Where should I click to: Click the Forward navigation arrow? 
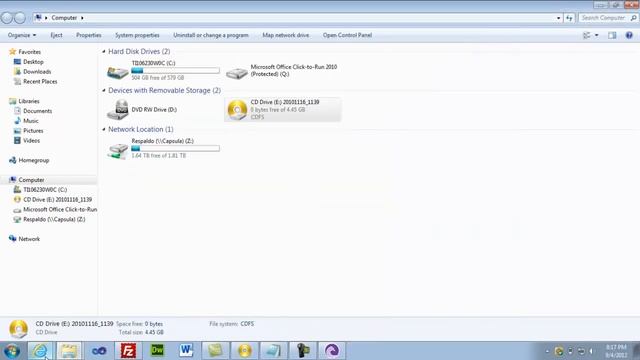[20, 18]
